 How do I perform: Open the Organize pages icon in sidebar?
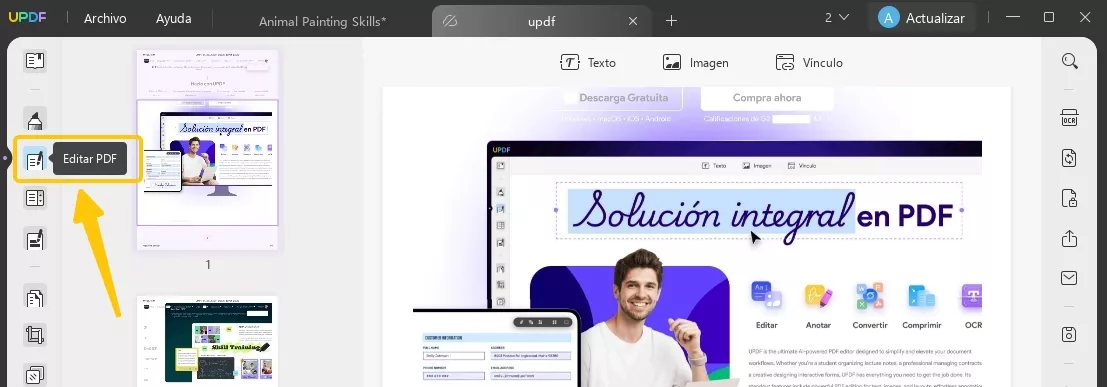tap(35, 297)
